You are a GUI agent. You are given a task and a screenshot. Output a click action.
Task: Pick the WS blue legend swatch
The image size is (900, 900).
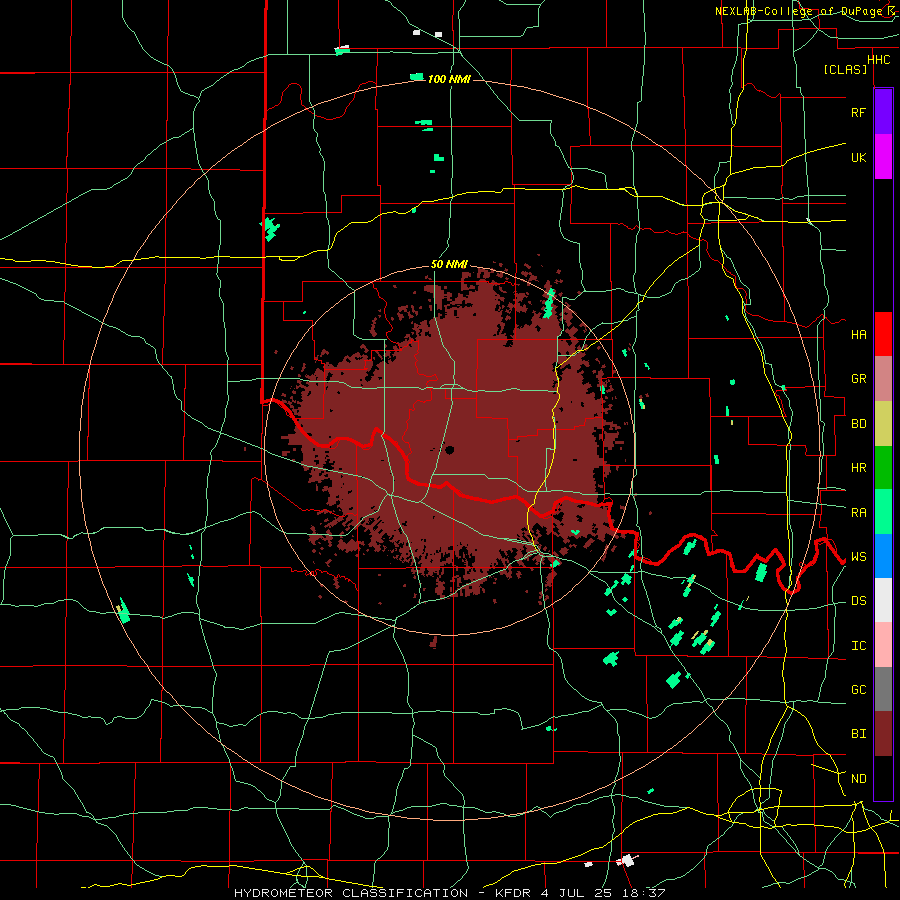click(883, 556)
